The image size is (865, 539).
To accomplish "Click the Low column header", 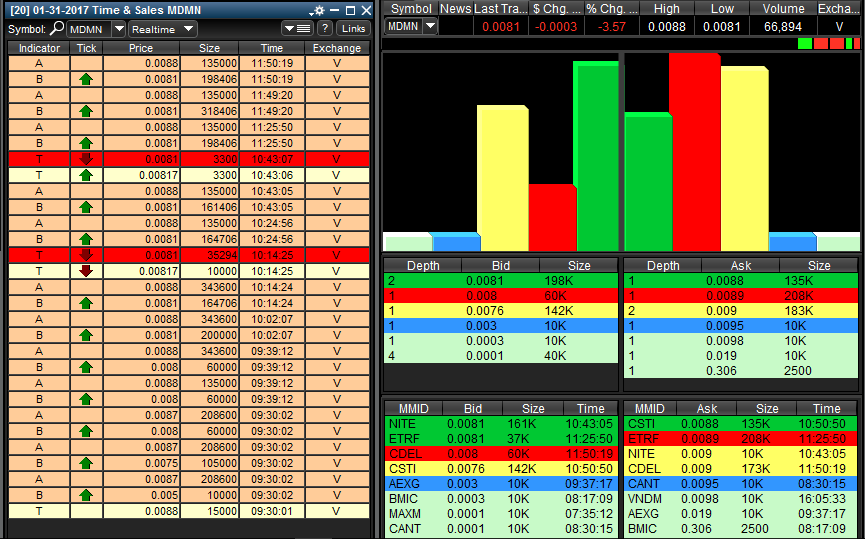I will pos(722,8).
